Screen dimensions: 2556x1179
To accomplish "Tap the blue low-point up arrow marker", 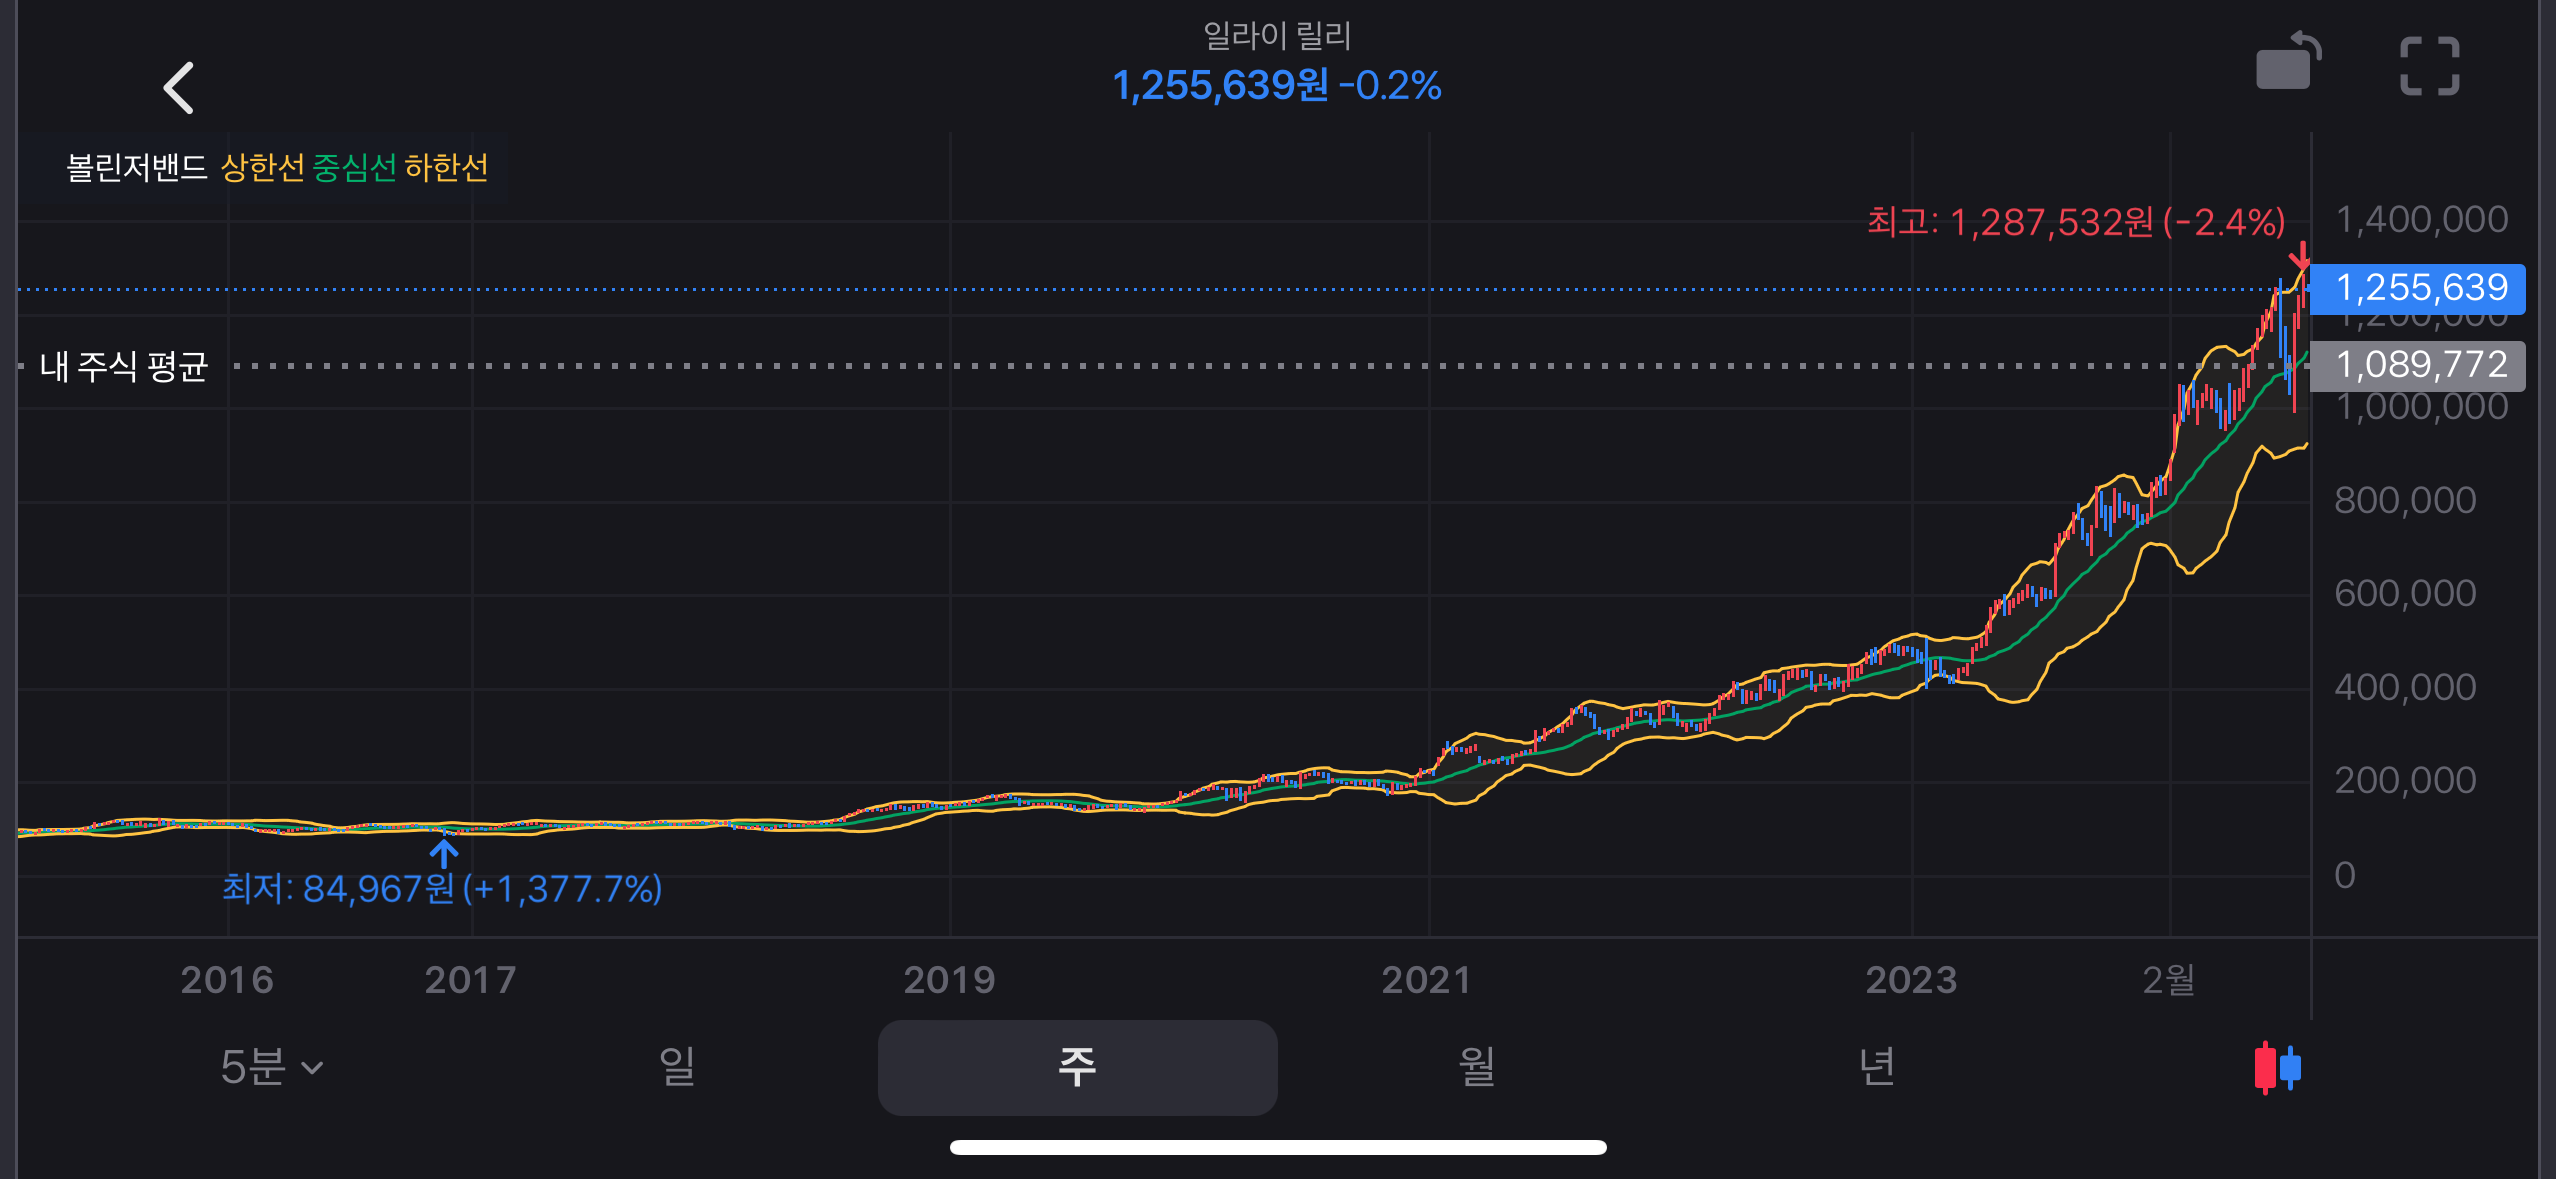I will pos(444,853).
